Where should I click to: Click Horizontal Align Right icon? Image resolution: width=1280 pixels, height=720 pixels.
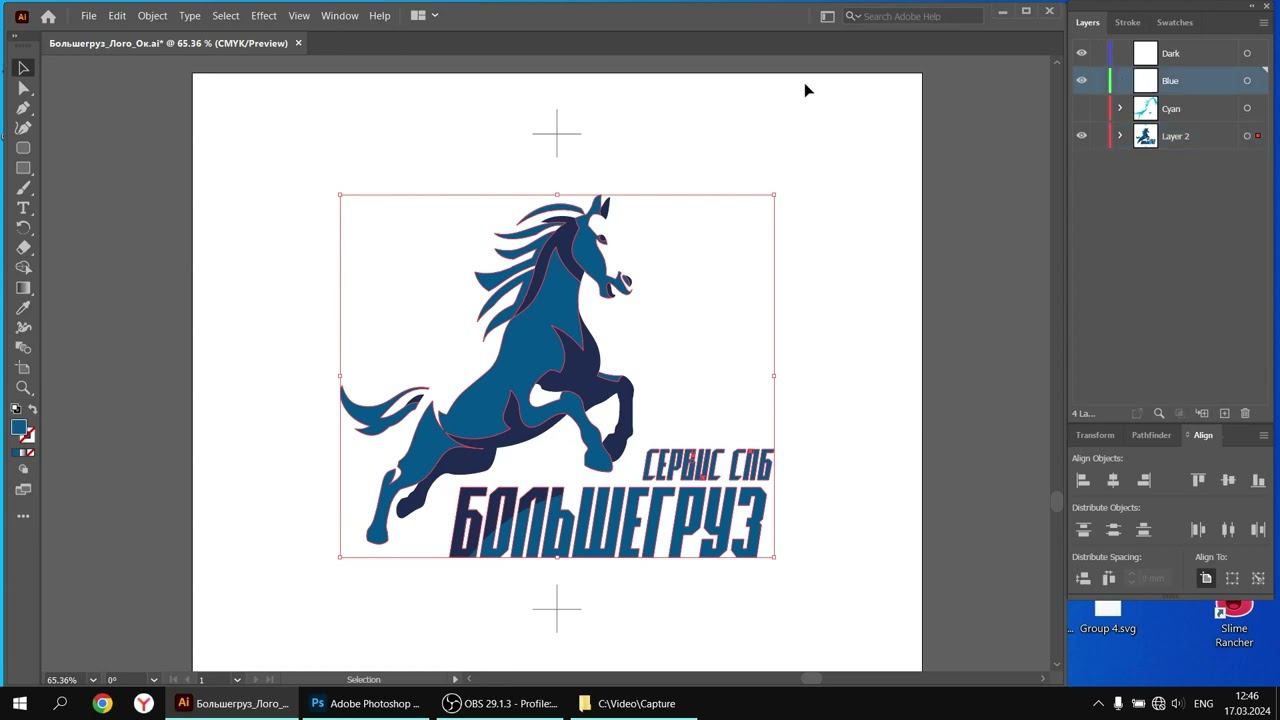tap(1144, 480)
